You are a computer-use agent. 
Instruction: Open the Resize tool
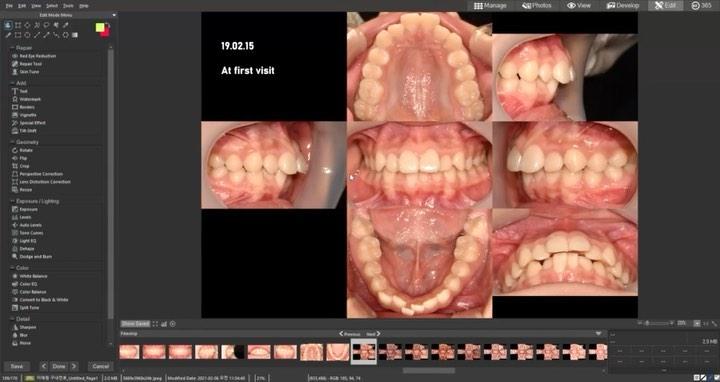[22, 190]
